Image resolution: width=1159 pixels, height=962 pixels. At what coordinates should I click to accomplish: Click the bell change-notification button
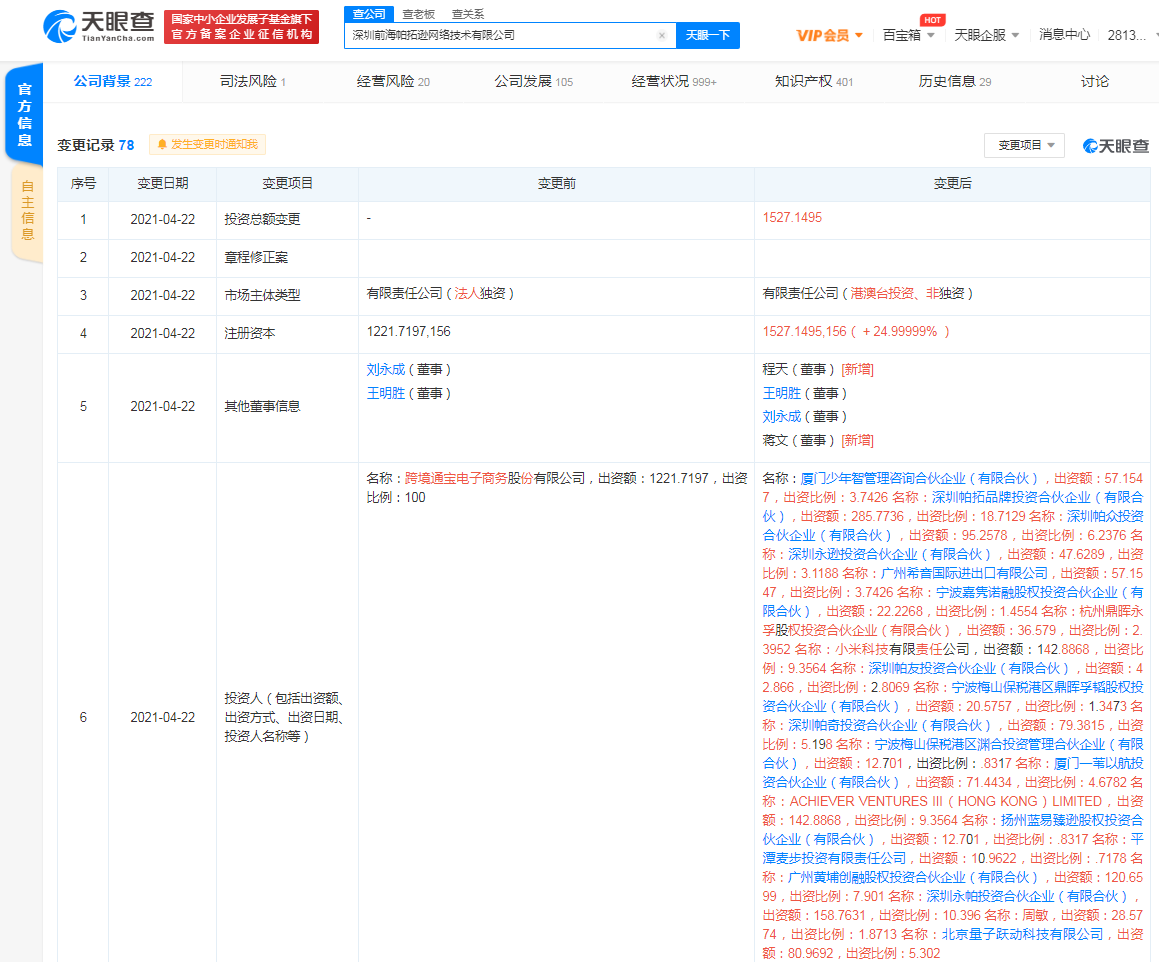pos(207,145)
